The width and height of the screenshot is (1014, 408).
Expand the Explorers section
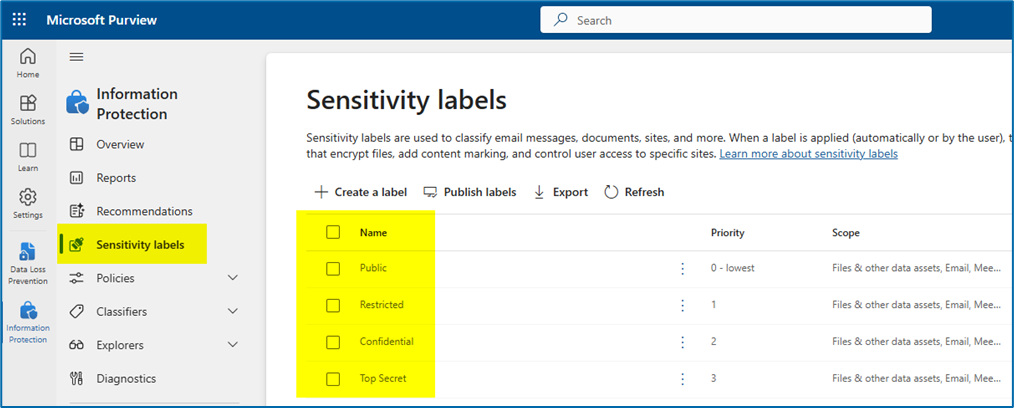click(233, 345)
